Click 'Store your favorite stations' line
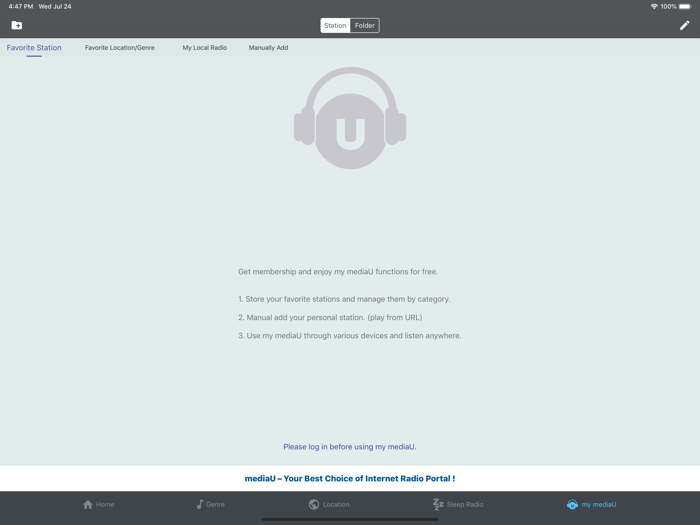Screen dimensions: 700x525 (344, 299)
